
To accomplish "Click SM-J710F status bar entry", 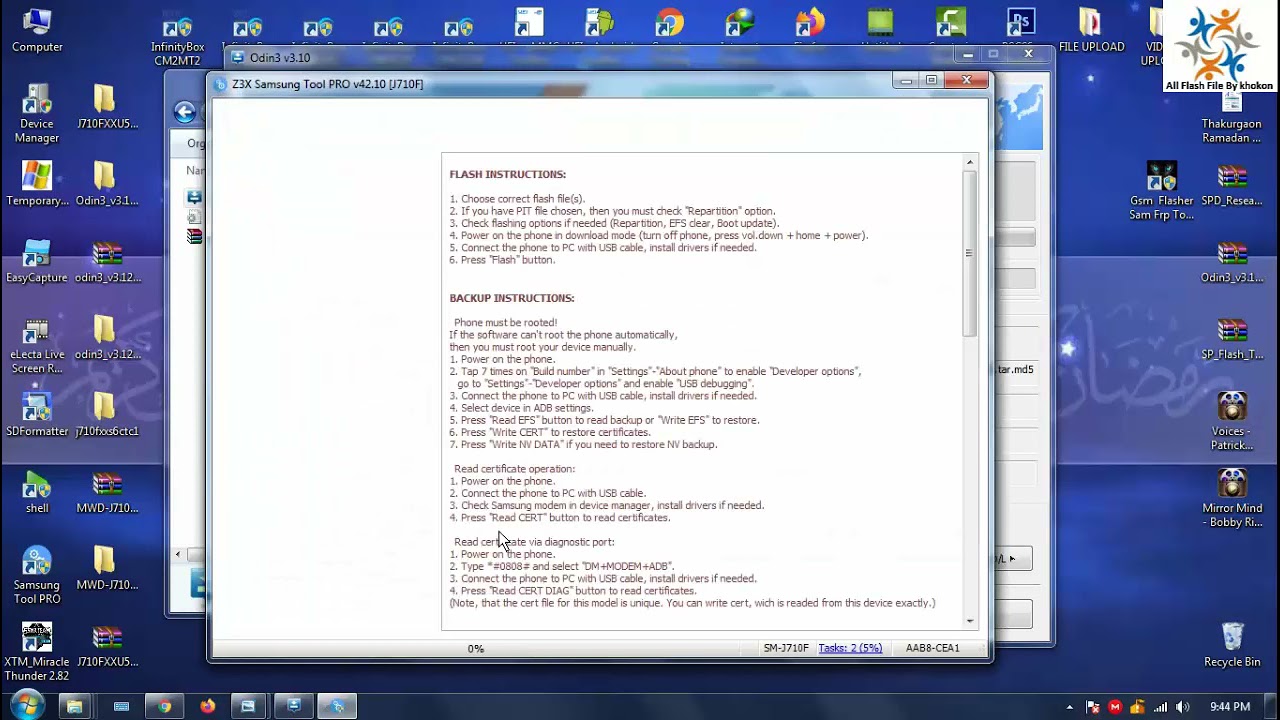I will 786,648.
